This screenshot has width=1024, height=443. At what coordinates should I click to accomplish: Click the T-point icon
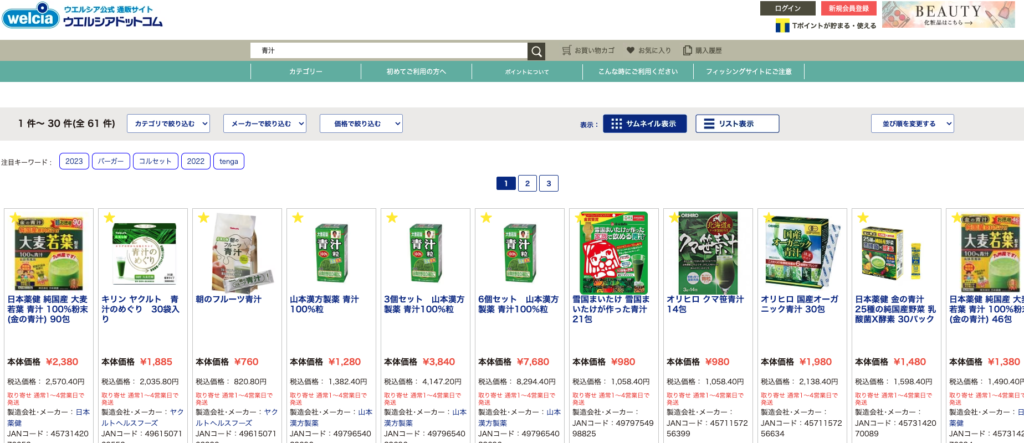pos(782,25)
